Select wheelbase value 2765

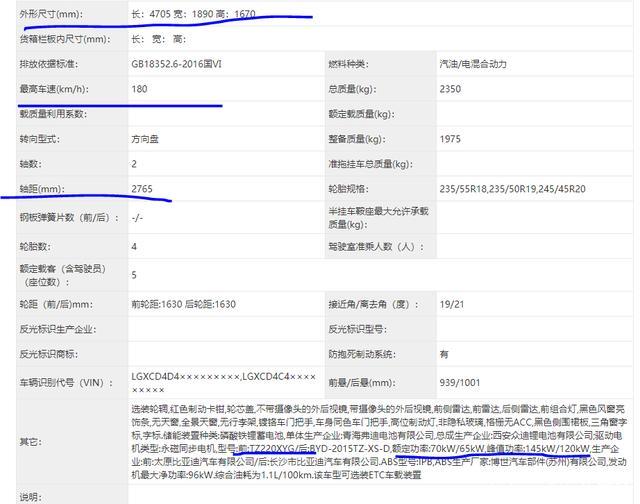pyautogui.click(x=142, y=189)
